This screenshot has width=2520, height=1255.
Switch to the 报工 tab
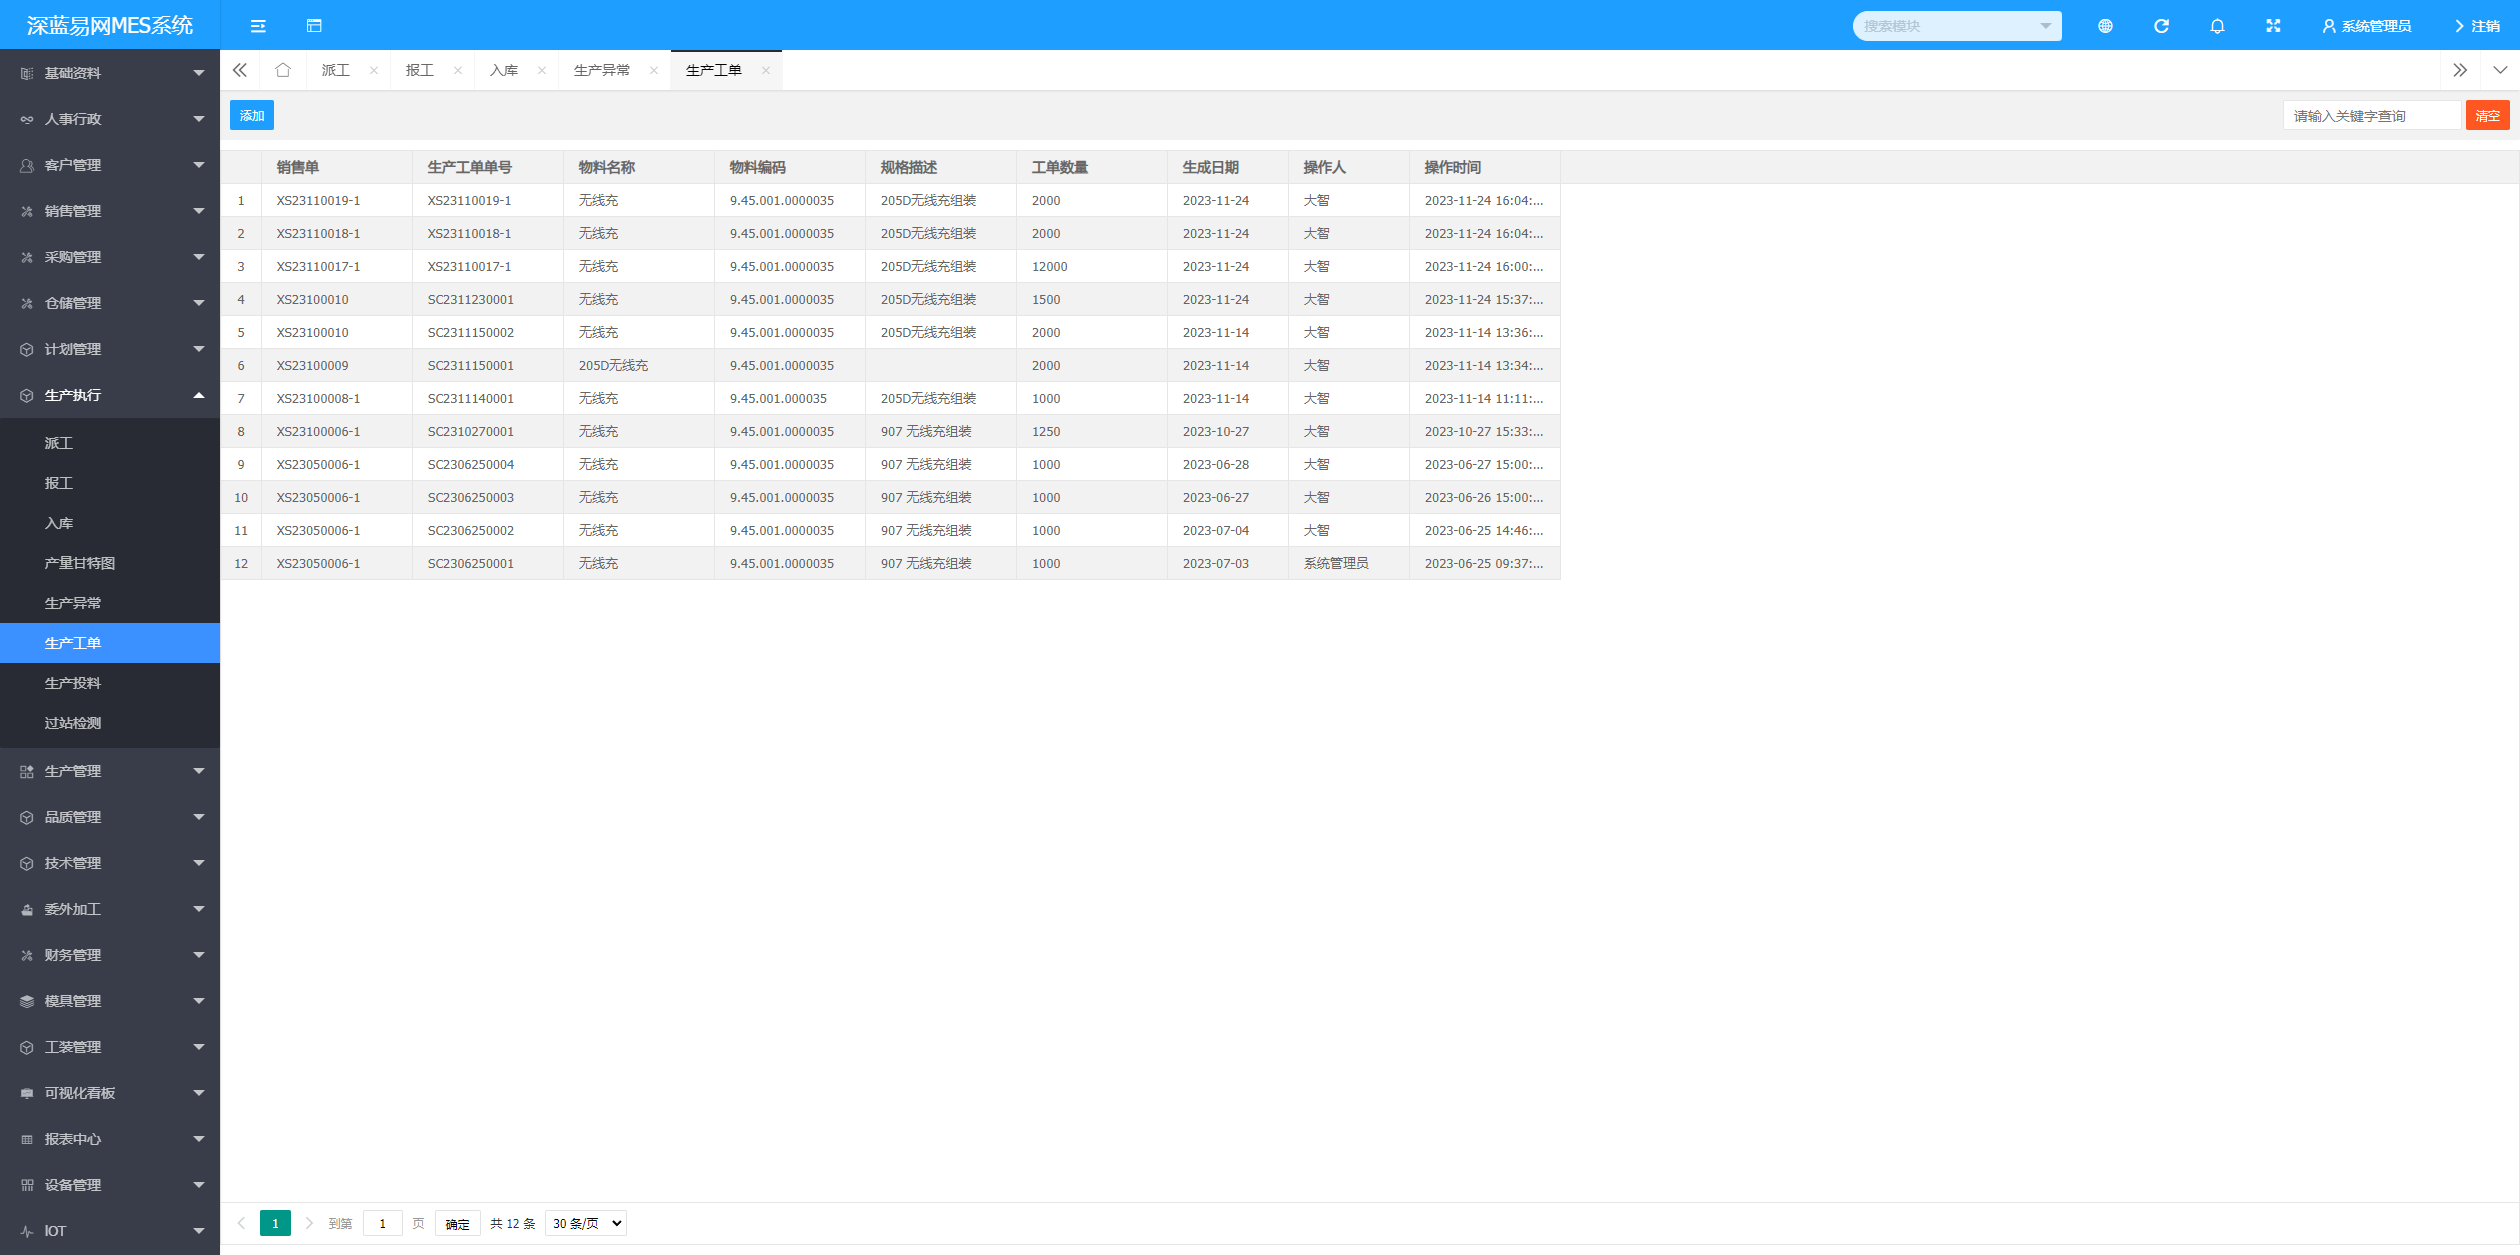pyautogui.click(x=420, y=70)
